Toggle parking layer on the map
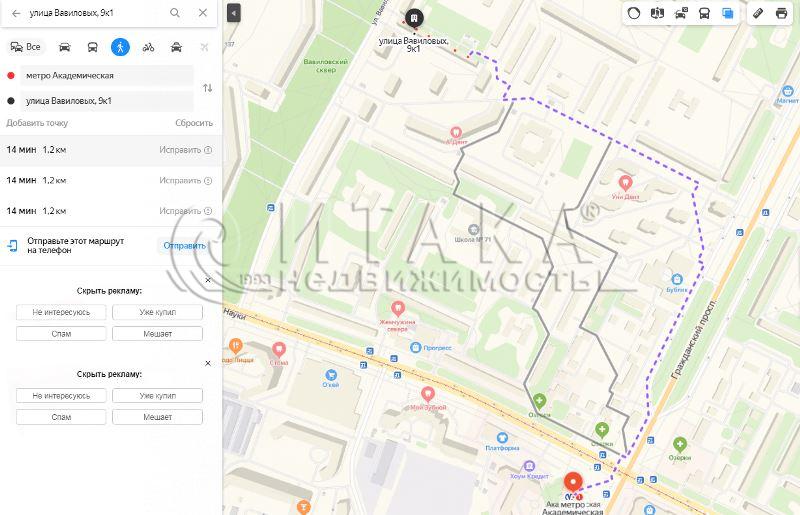This screenshot has height=515, width=800. pos(681,14)
